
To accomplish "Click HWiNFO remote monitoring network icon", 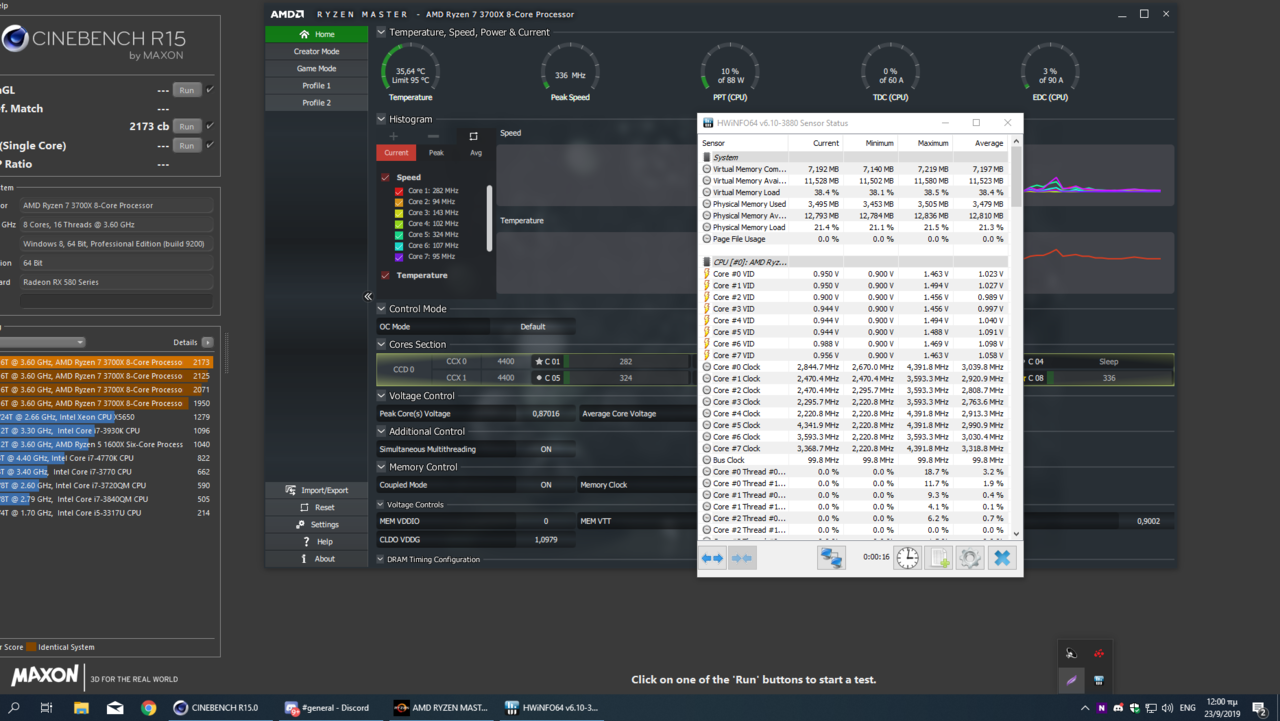I will [831, 558].
